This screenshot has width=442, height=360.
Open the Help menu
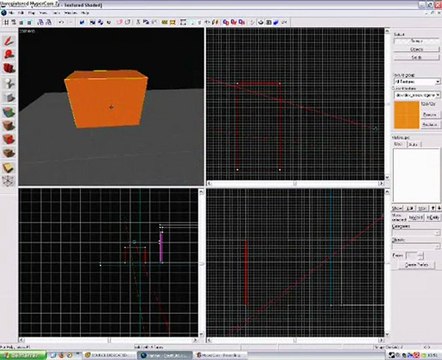coord(85,13)
